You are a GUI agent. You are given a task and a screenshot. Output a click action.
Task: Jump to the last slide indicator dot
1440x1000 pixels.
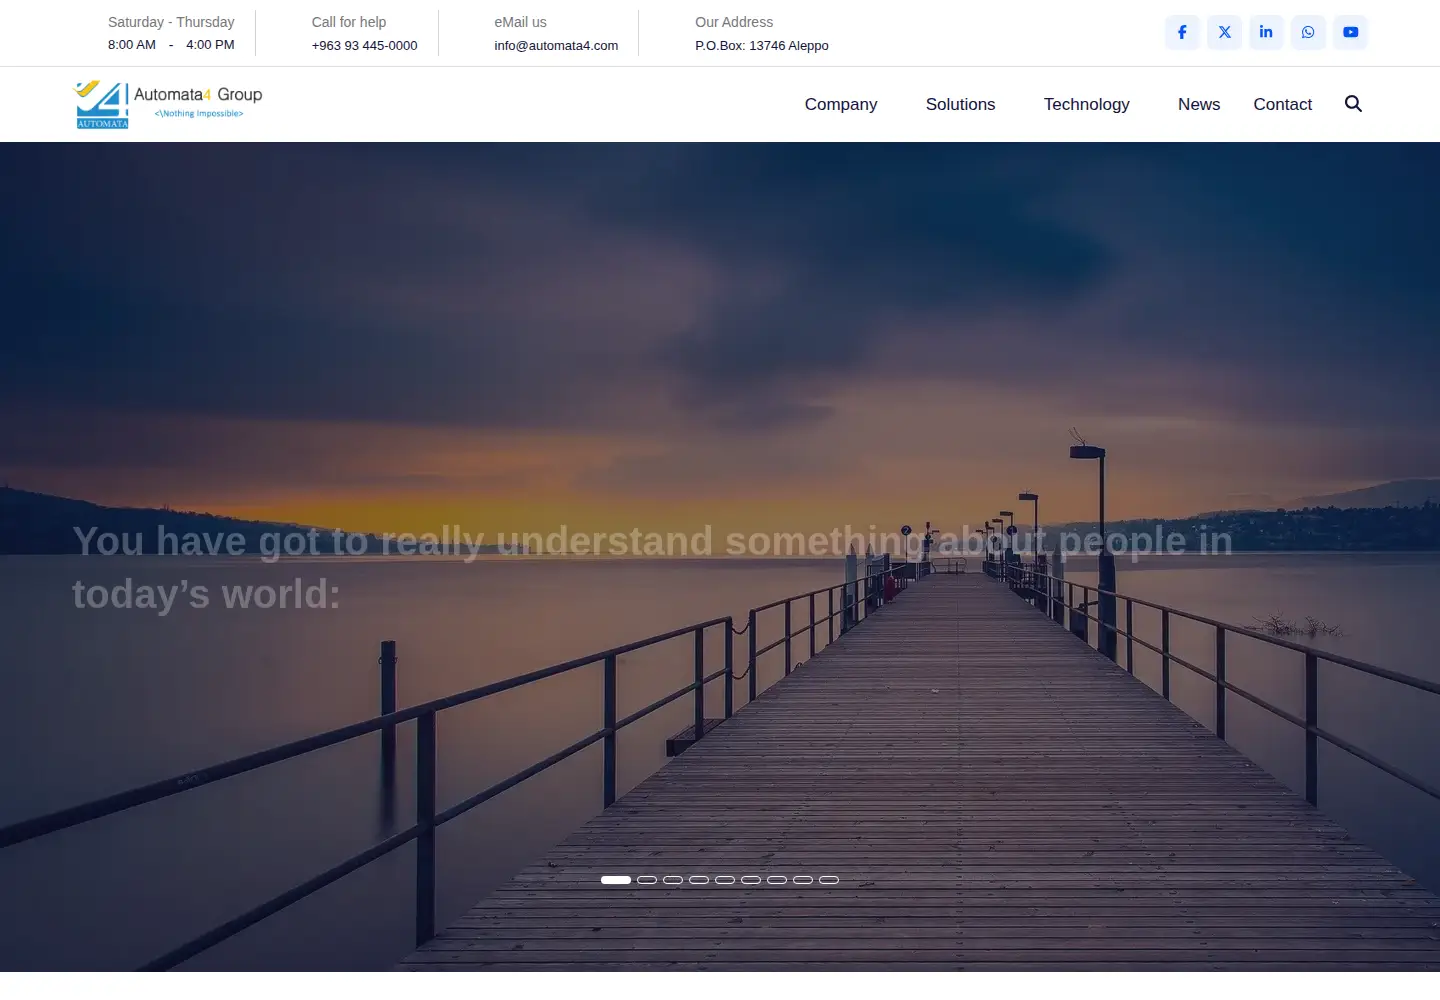coord(829,880)
